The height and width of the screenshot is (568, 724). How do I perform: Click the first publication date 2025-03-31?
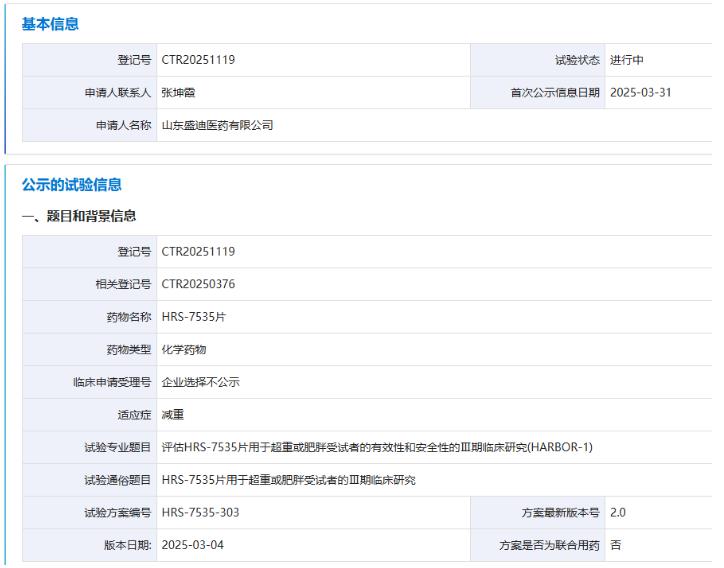pos(641,93)
